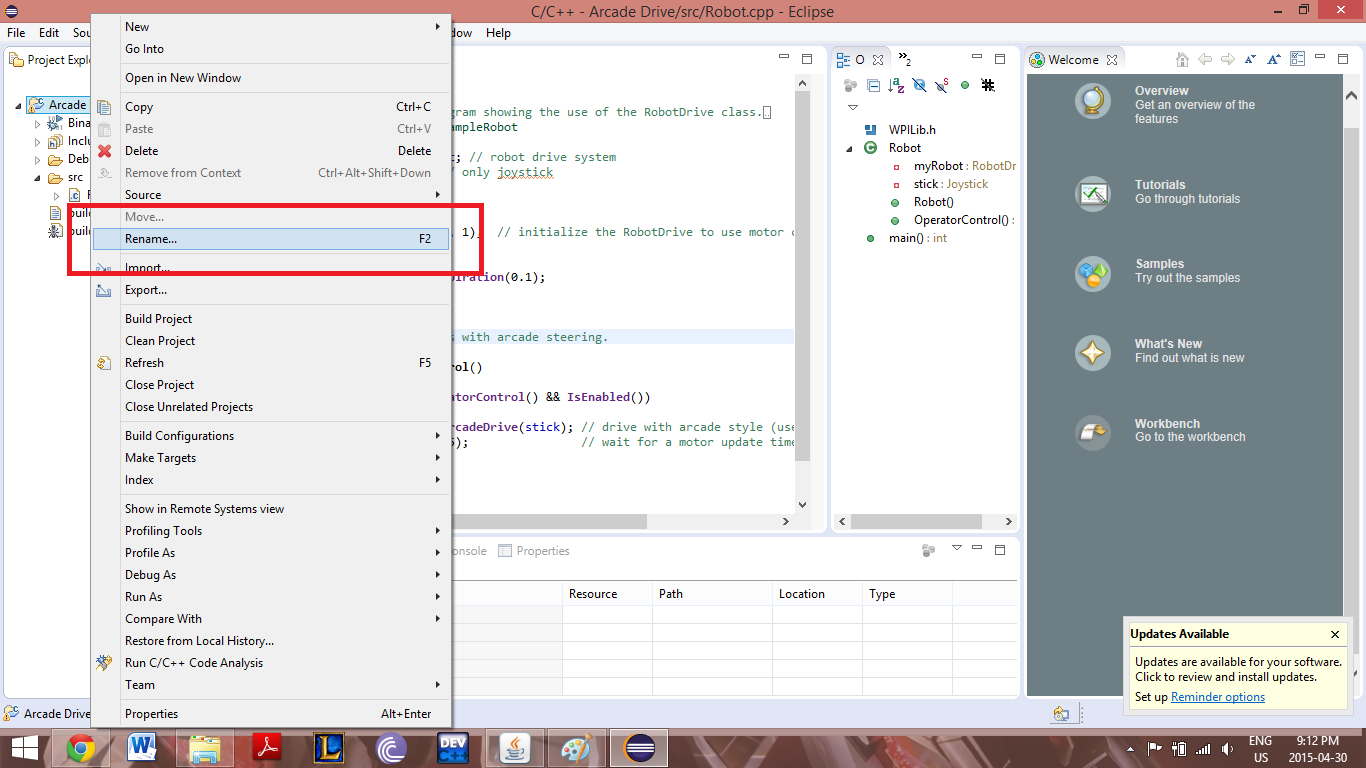Screen dimensions: 1366x768
Task: Click the What's New link in Welcome
Action: coord(1168,344)
